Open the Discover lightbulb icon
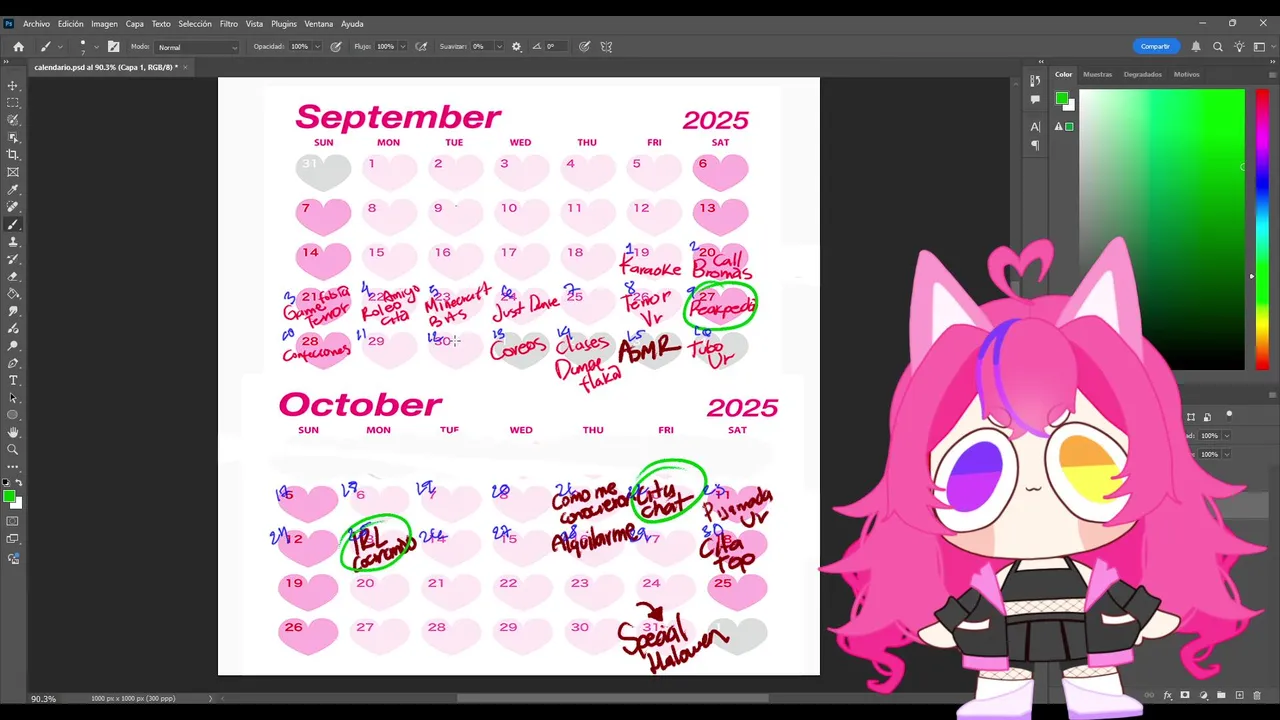Viewport: 1280px width, 720px height. (1239, 46)
